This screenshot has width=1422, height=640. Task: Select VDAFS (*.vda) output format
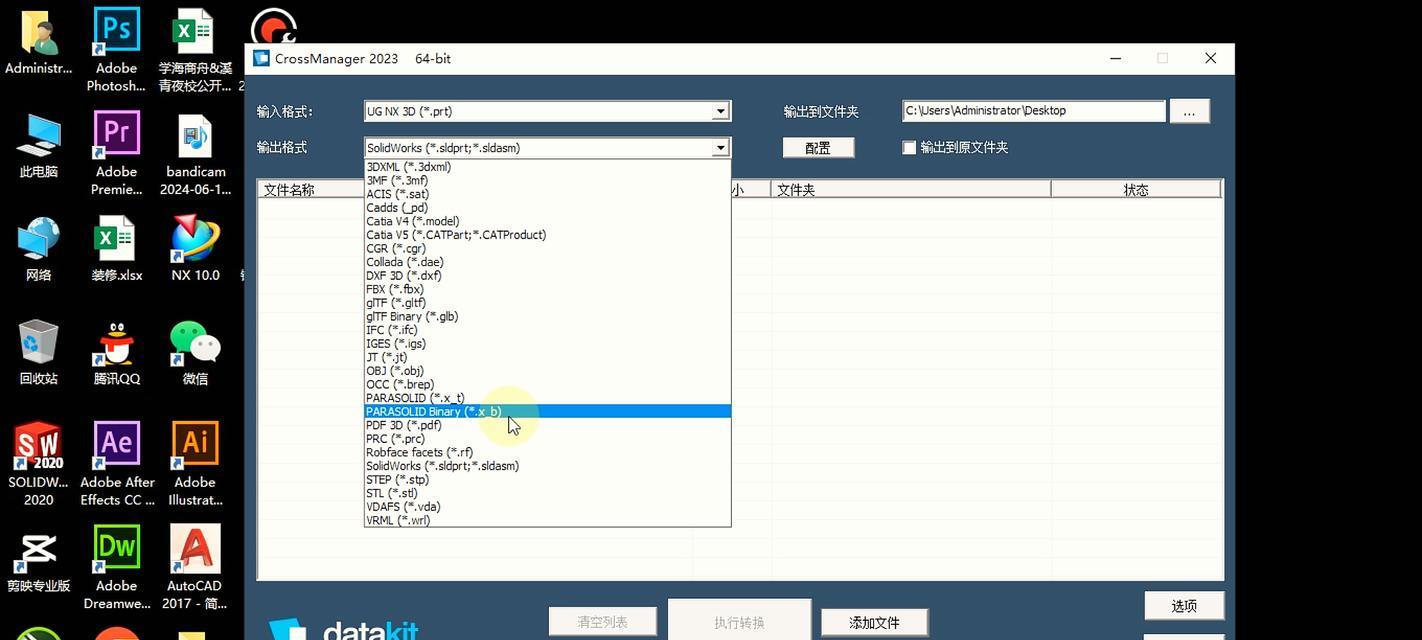coord(547,507)
